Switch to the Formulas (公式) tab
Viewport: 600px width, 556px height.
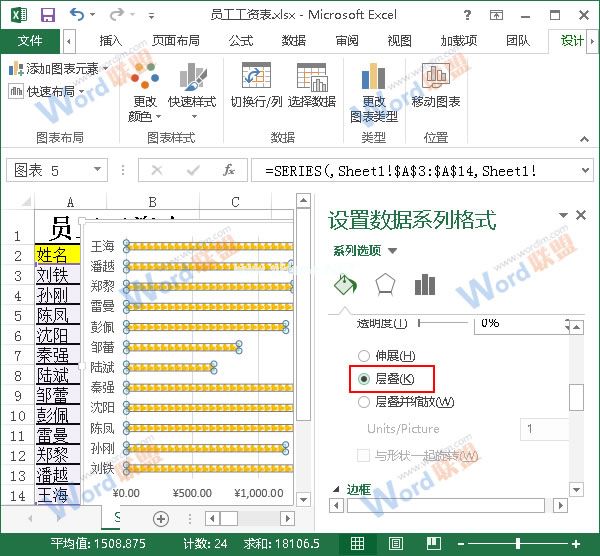pos(240,41)
